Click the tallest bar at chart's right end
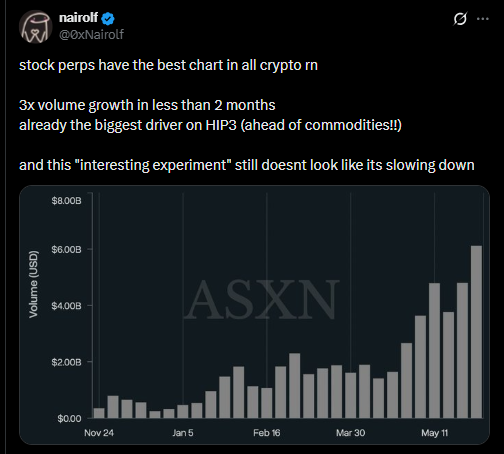The width and height of the screenshot is (504, 454). (476, 332)
